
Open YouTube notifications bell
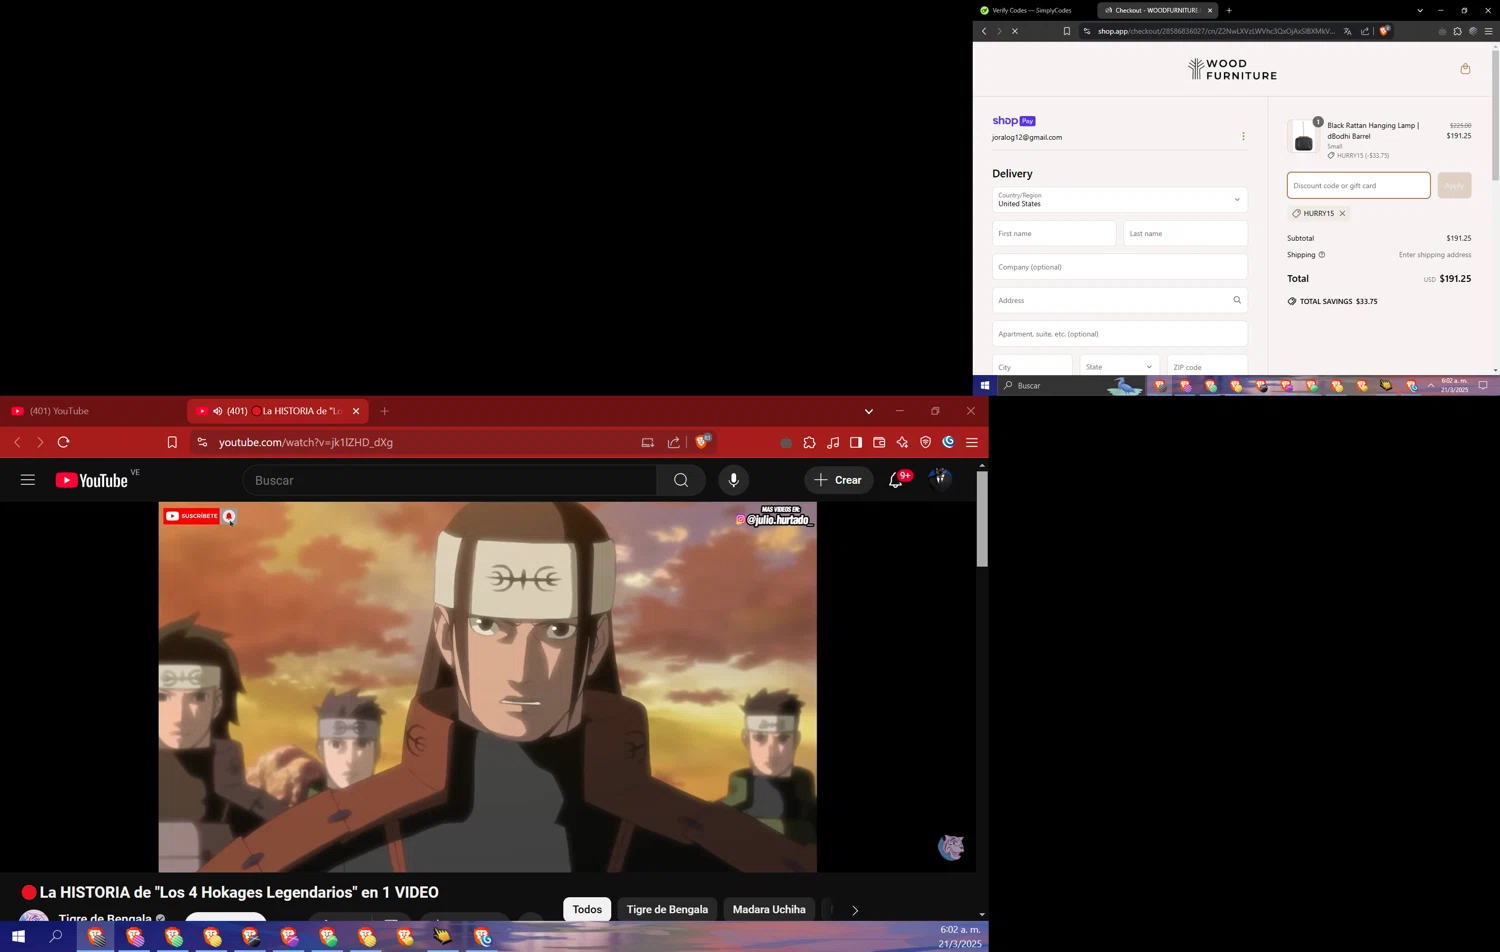(x=896, y=481)
